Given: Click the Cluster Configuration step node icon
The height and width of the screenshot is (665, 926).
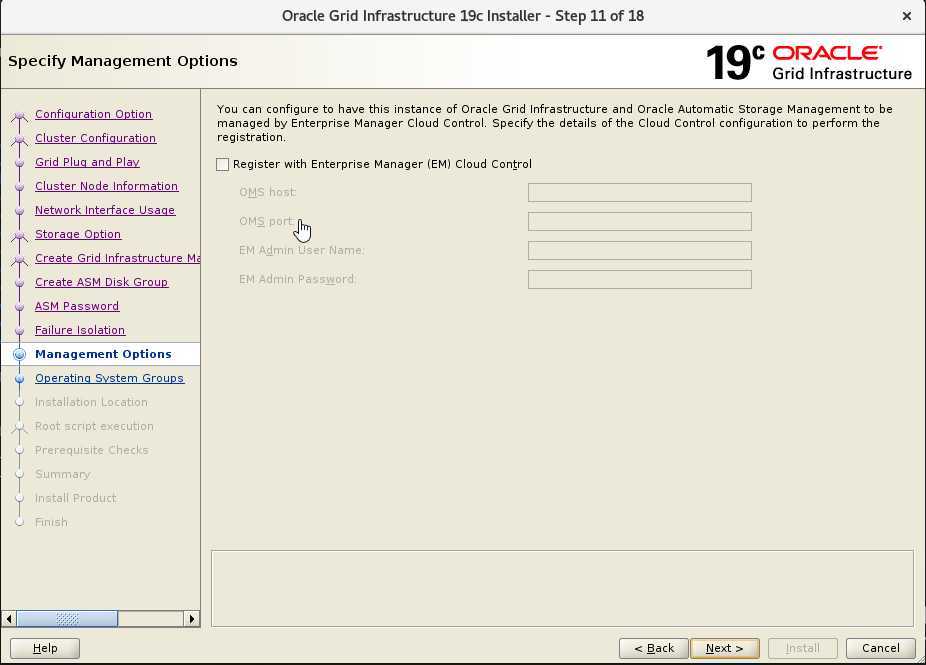Looking at the screenshot, I should tap(19, 139).
